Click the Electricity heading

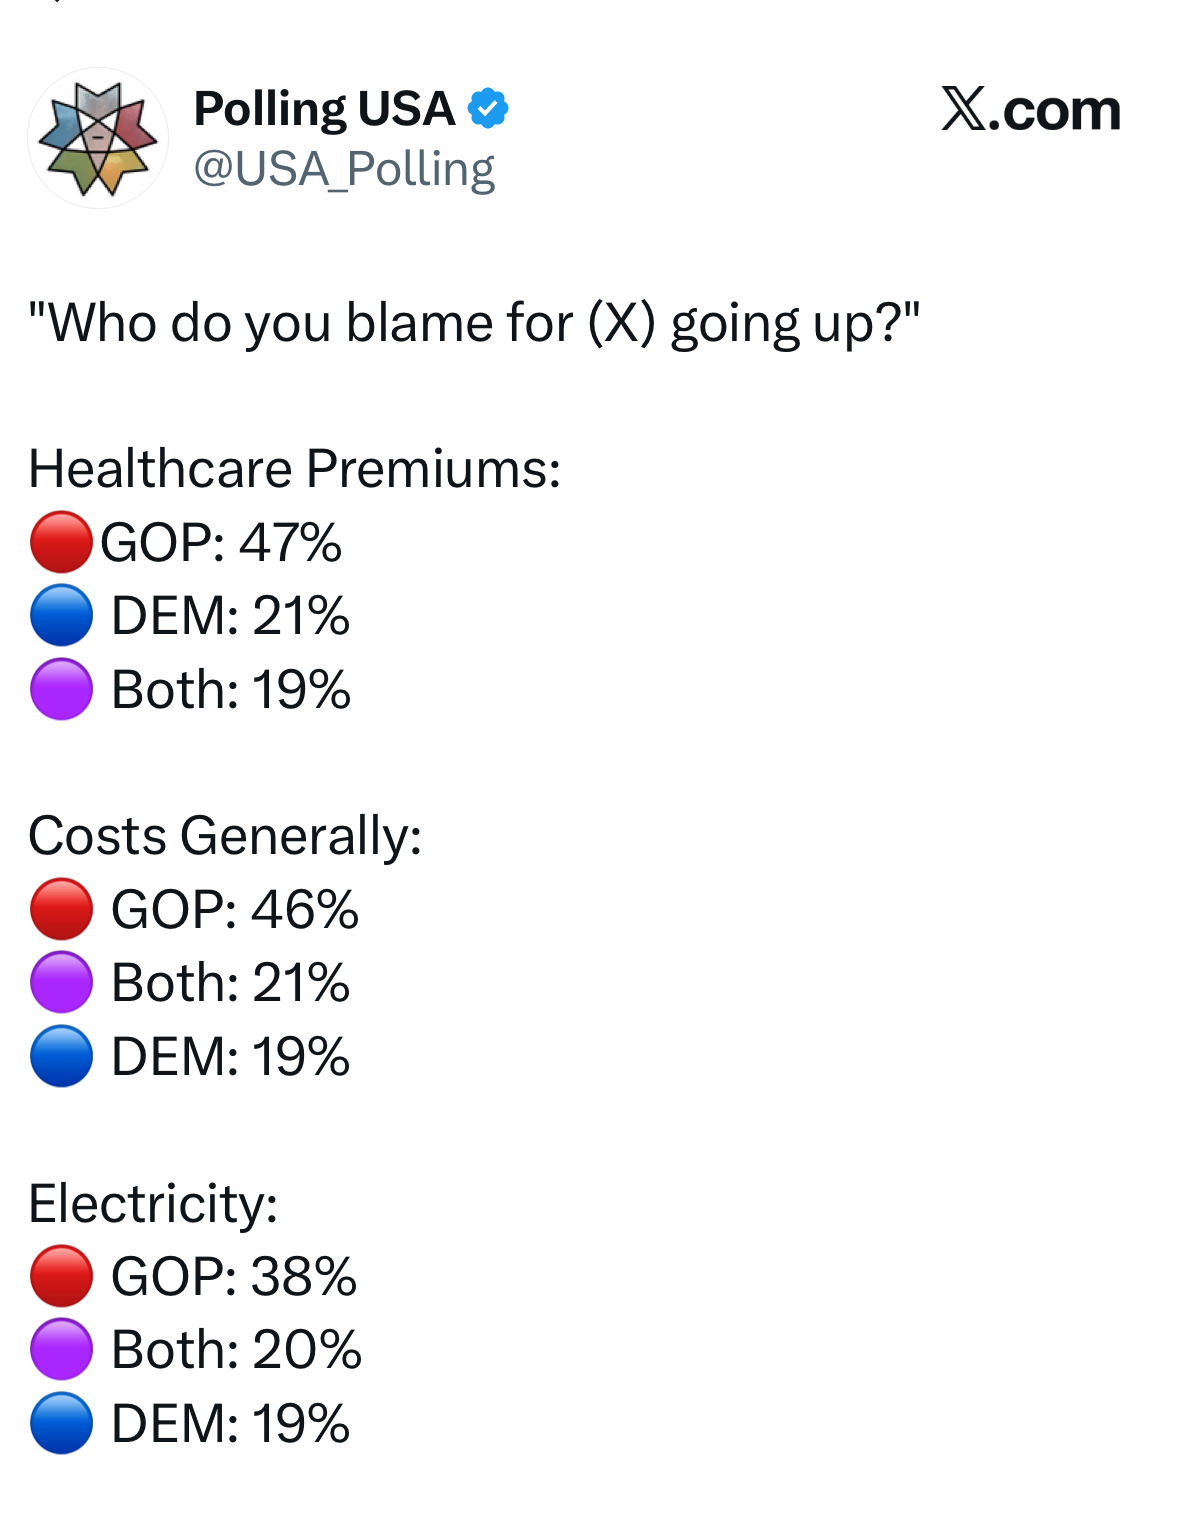pyautogui.click(x=153, y=1202)
